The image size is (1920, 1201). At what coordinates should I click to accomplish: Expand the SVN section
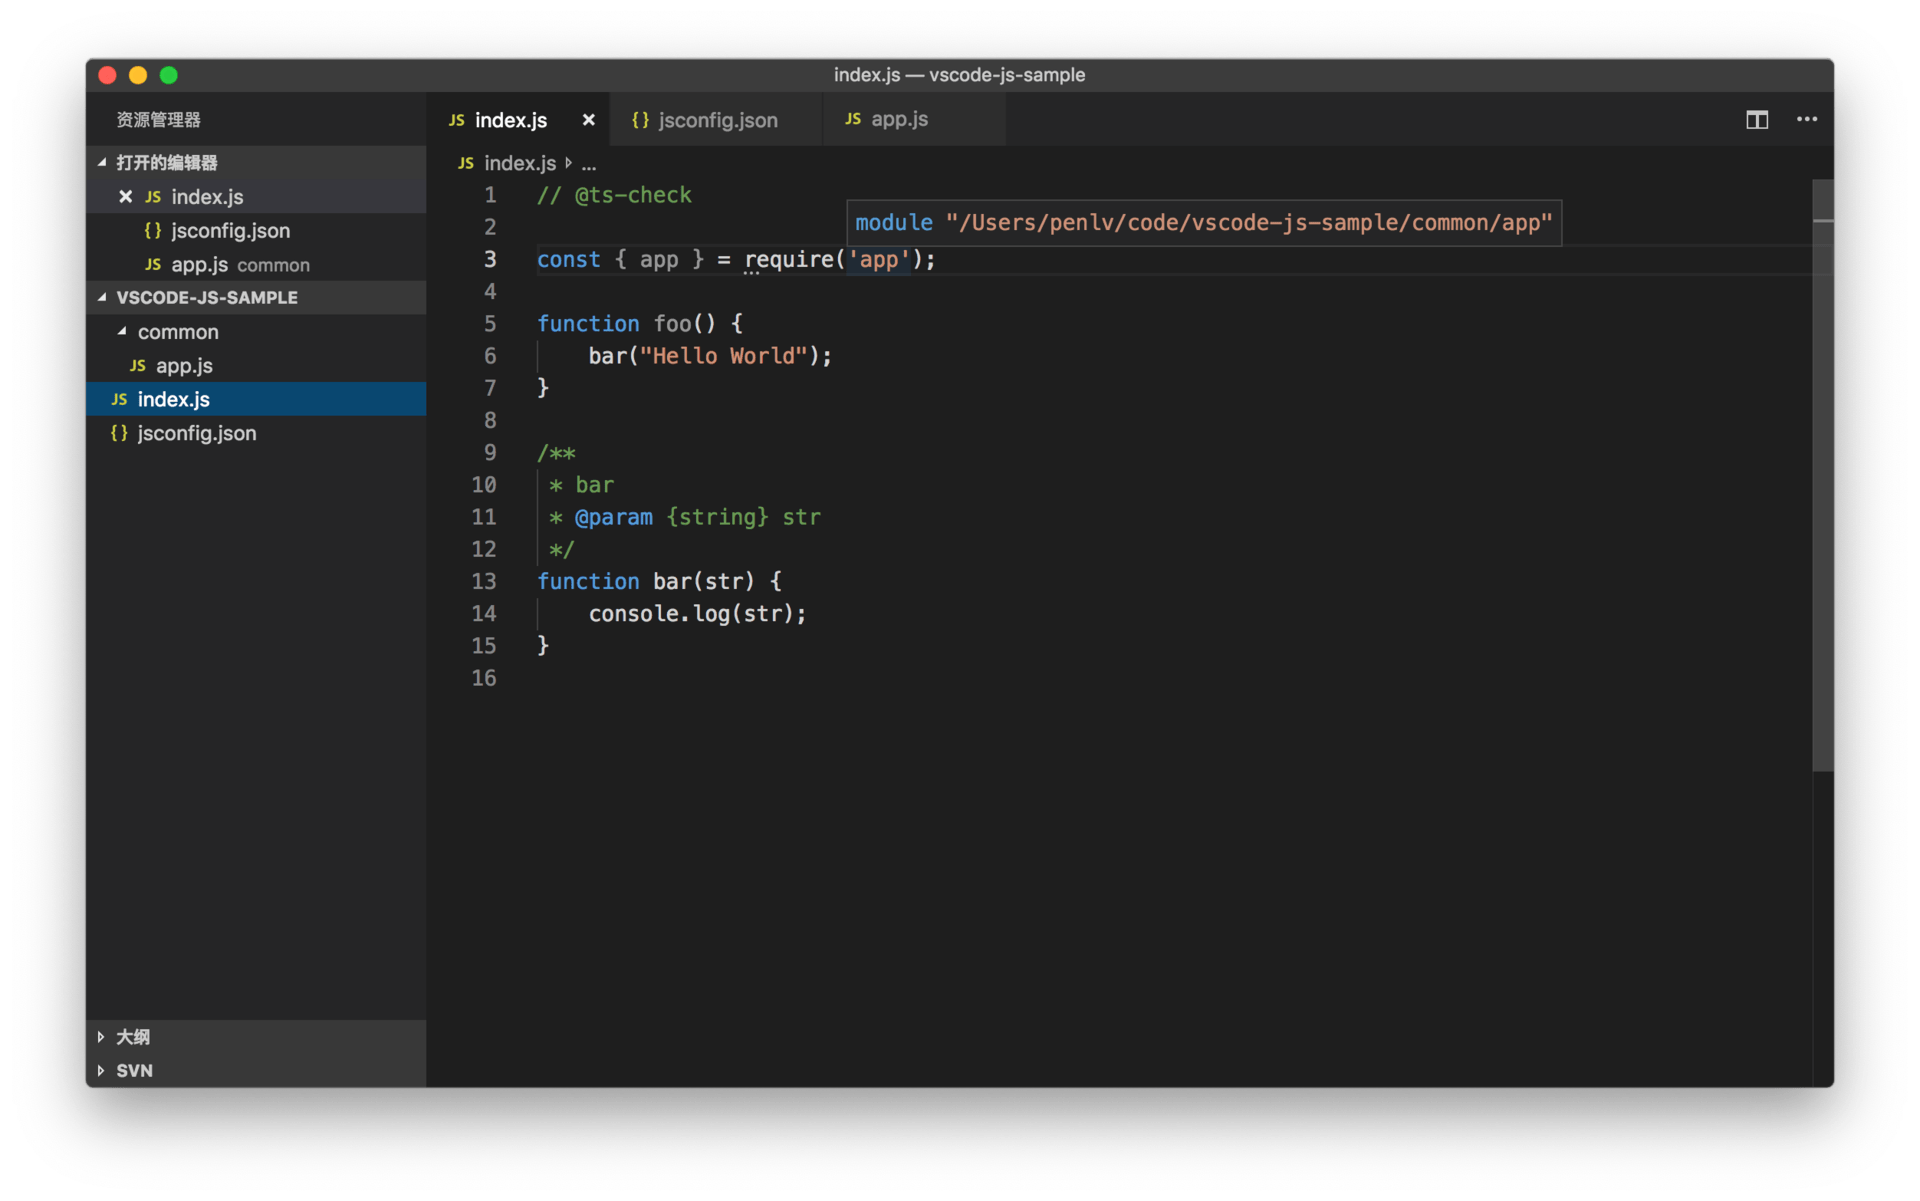pyautogui.click(x=257, y=1071)
